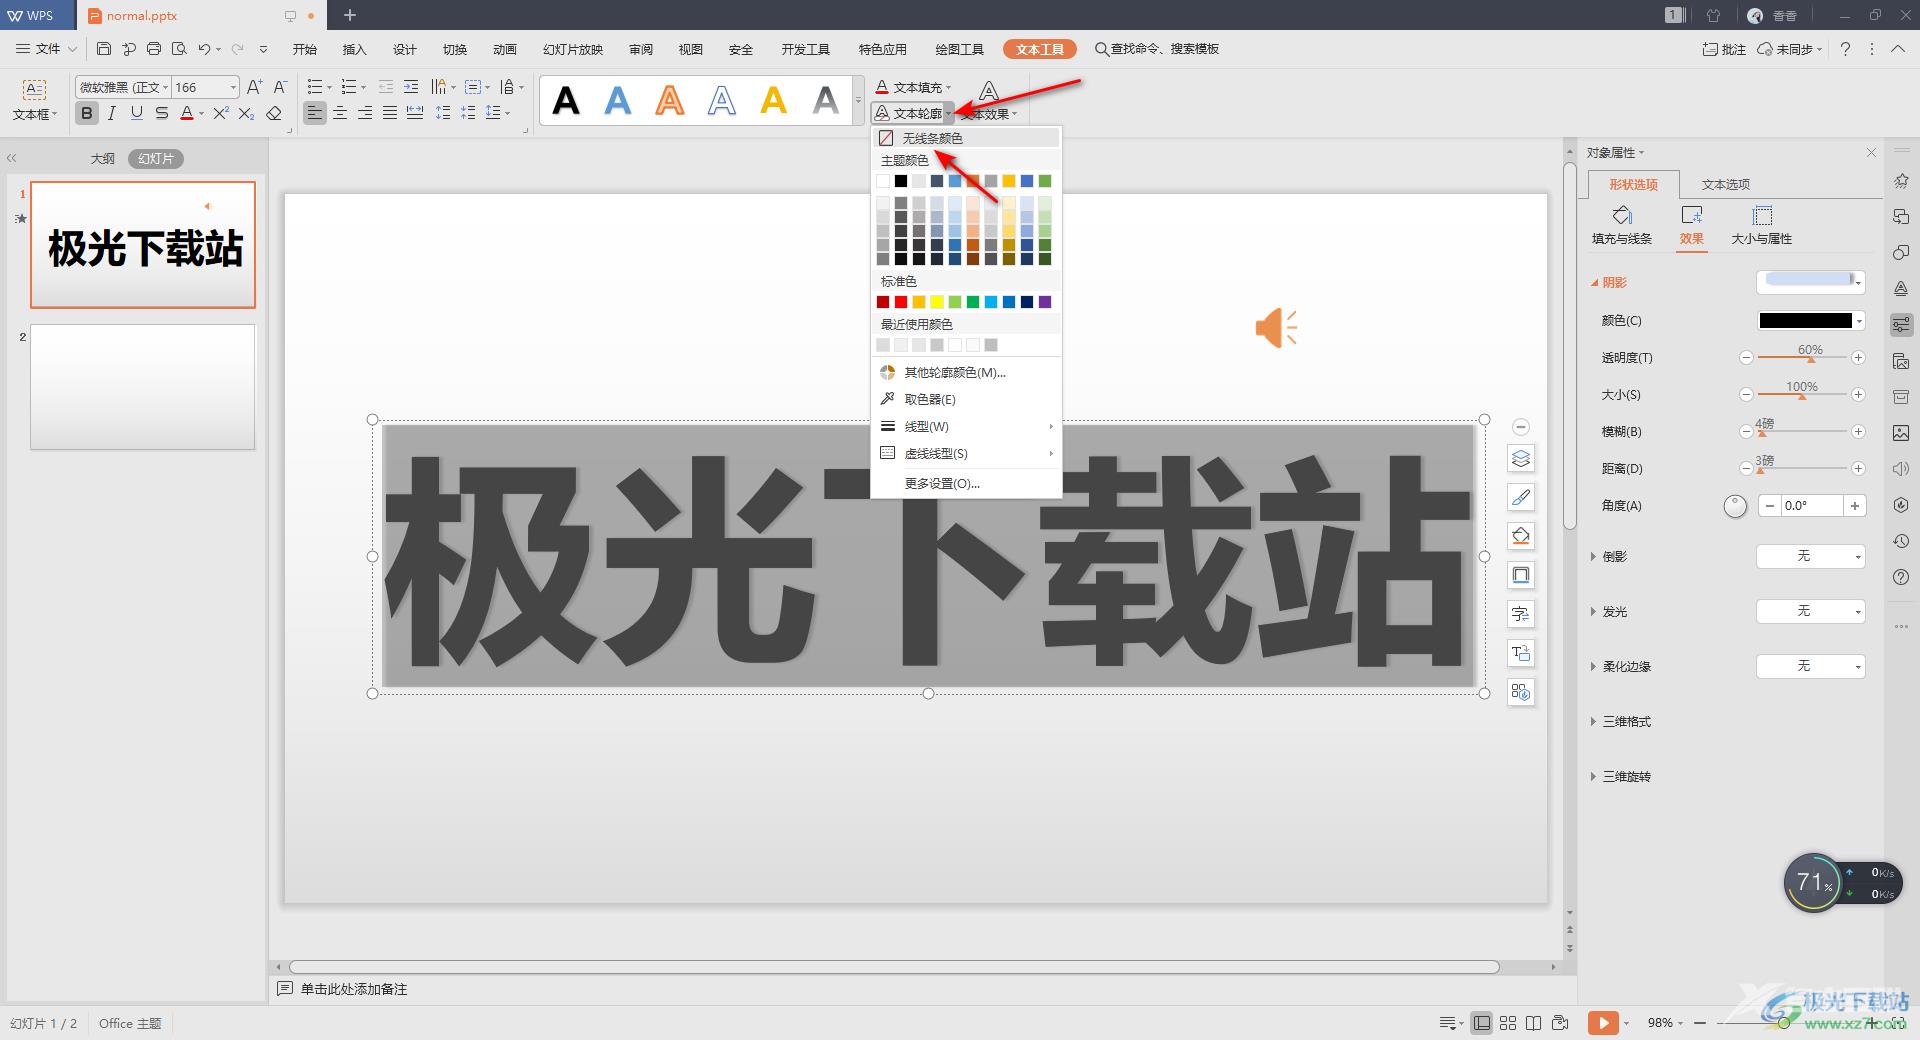Click the shape fill bucket icon beside textbox
The height and width of the screenshot is (1040, 1920).
1521,537
